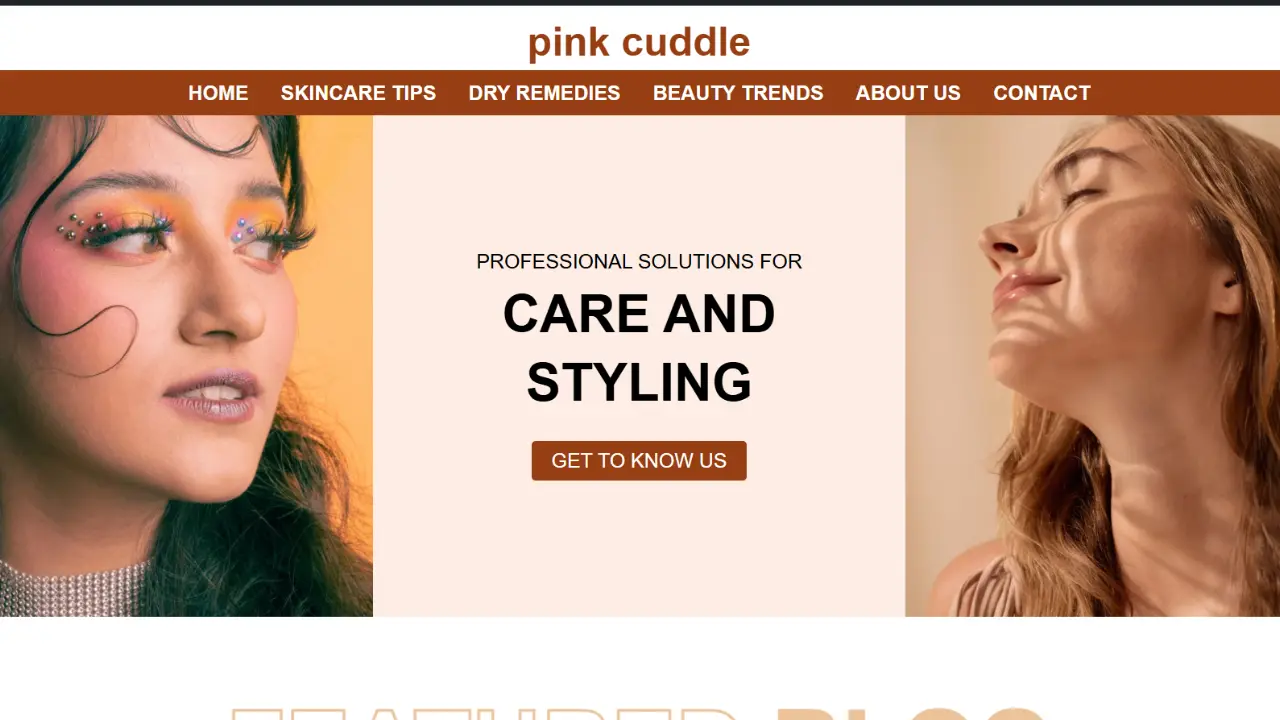The height and width of the screenshot is (720, 1280).
Task: Visit the ABOUT US page
Action: pos(908,93)
